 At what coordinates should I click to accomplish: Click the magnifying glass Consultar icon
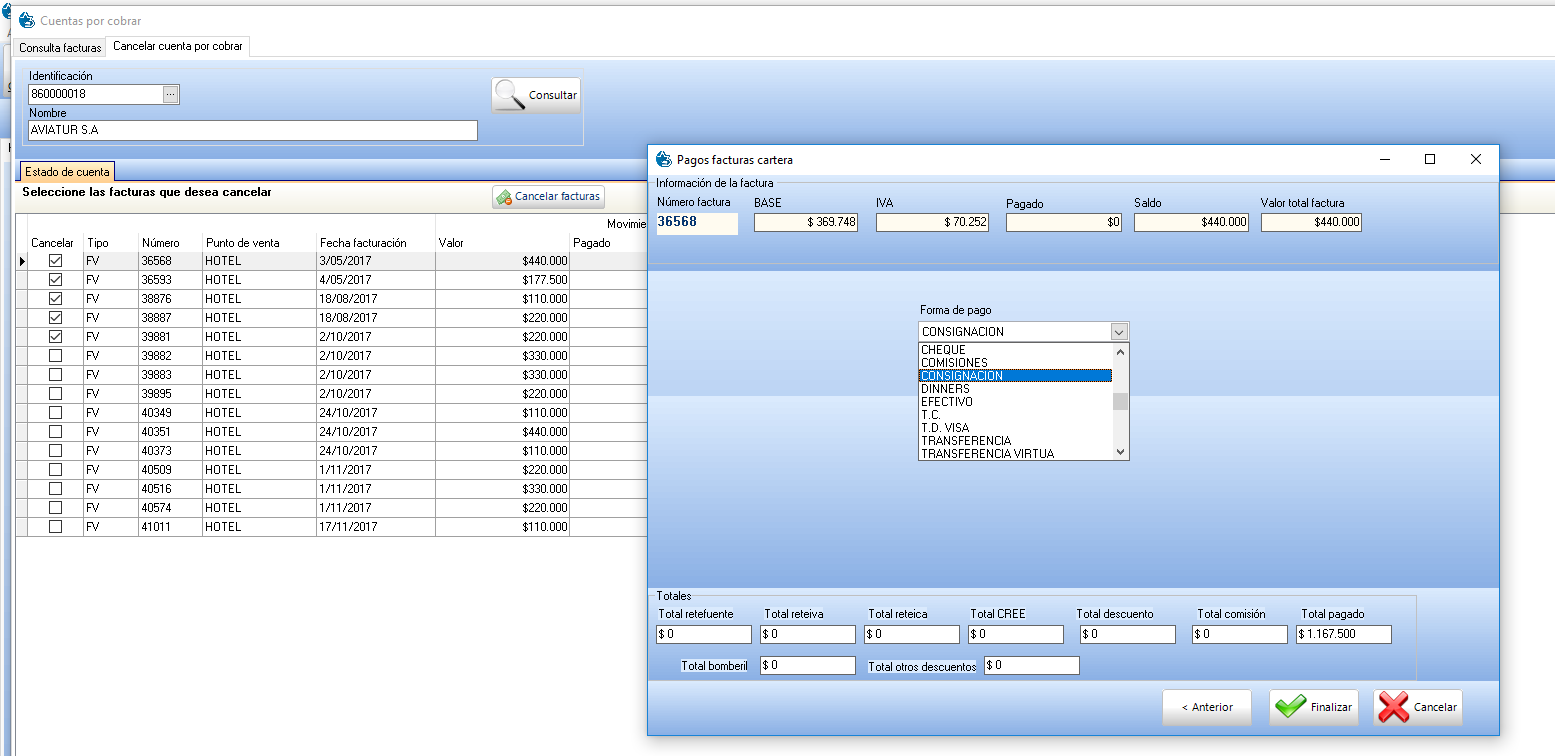(x=510, y=95)
